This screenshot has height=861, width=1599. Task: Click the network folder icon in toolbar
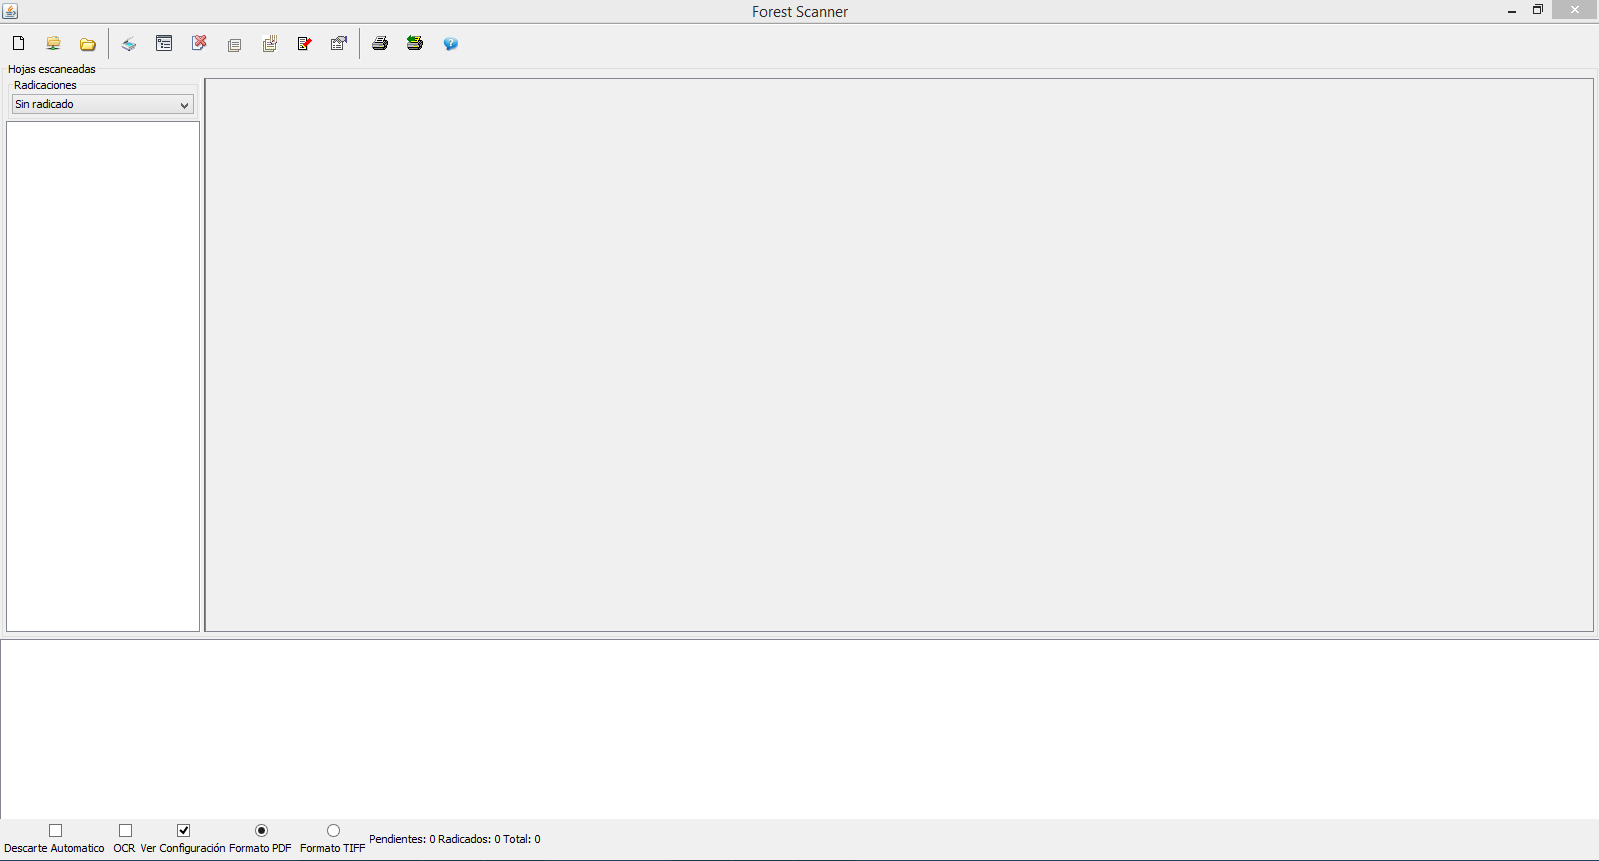(54, 43)
